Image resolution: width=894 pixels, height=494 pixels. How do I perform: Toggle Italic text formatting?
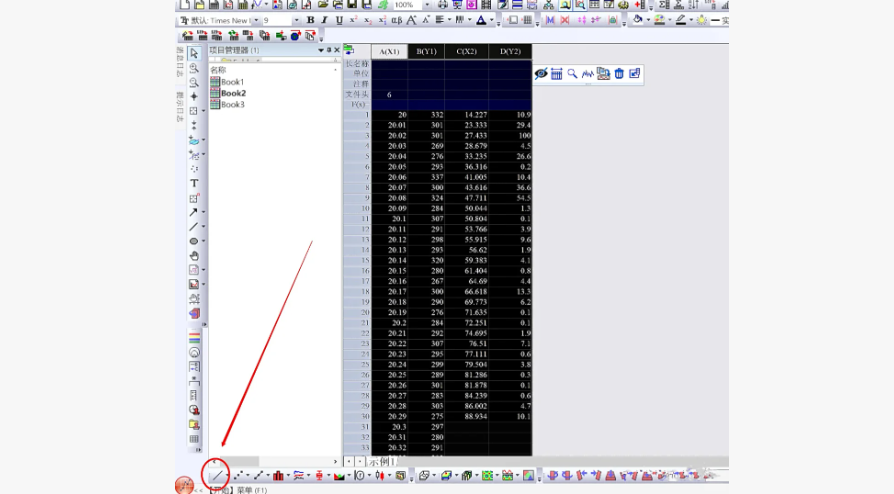tap(324, 20)
